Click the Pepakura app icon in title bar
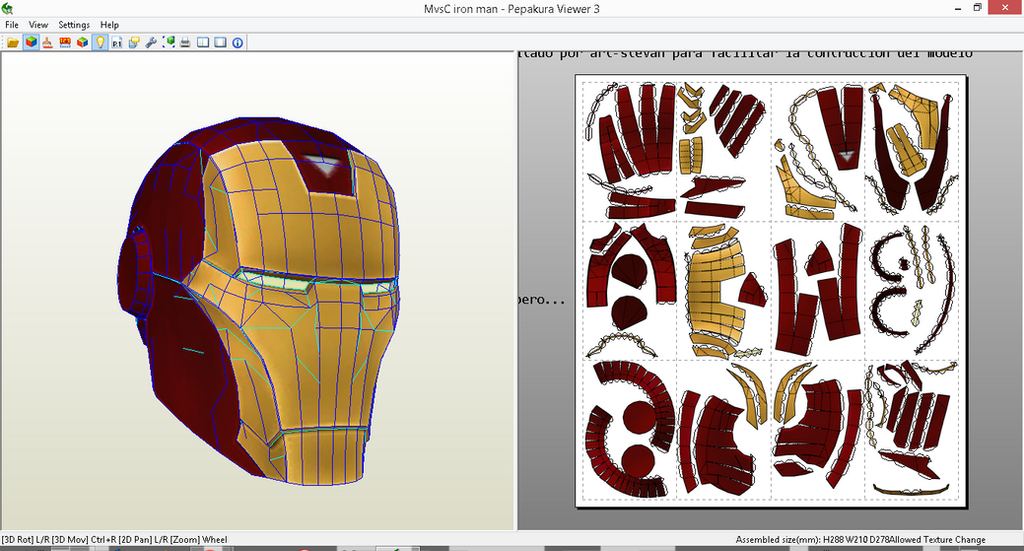The width and height of the screenshot is (1024, 551). coord(7,8)
